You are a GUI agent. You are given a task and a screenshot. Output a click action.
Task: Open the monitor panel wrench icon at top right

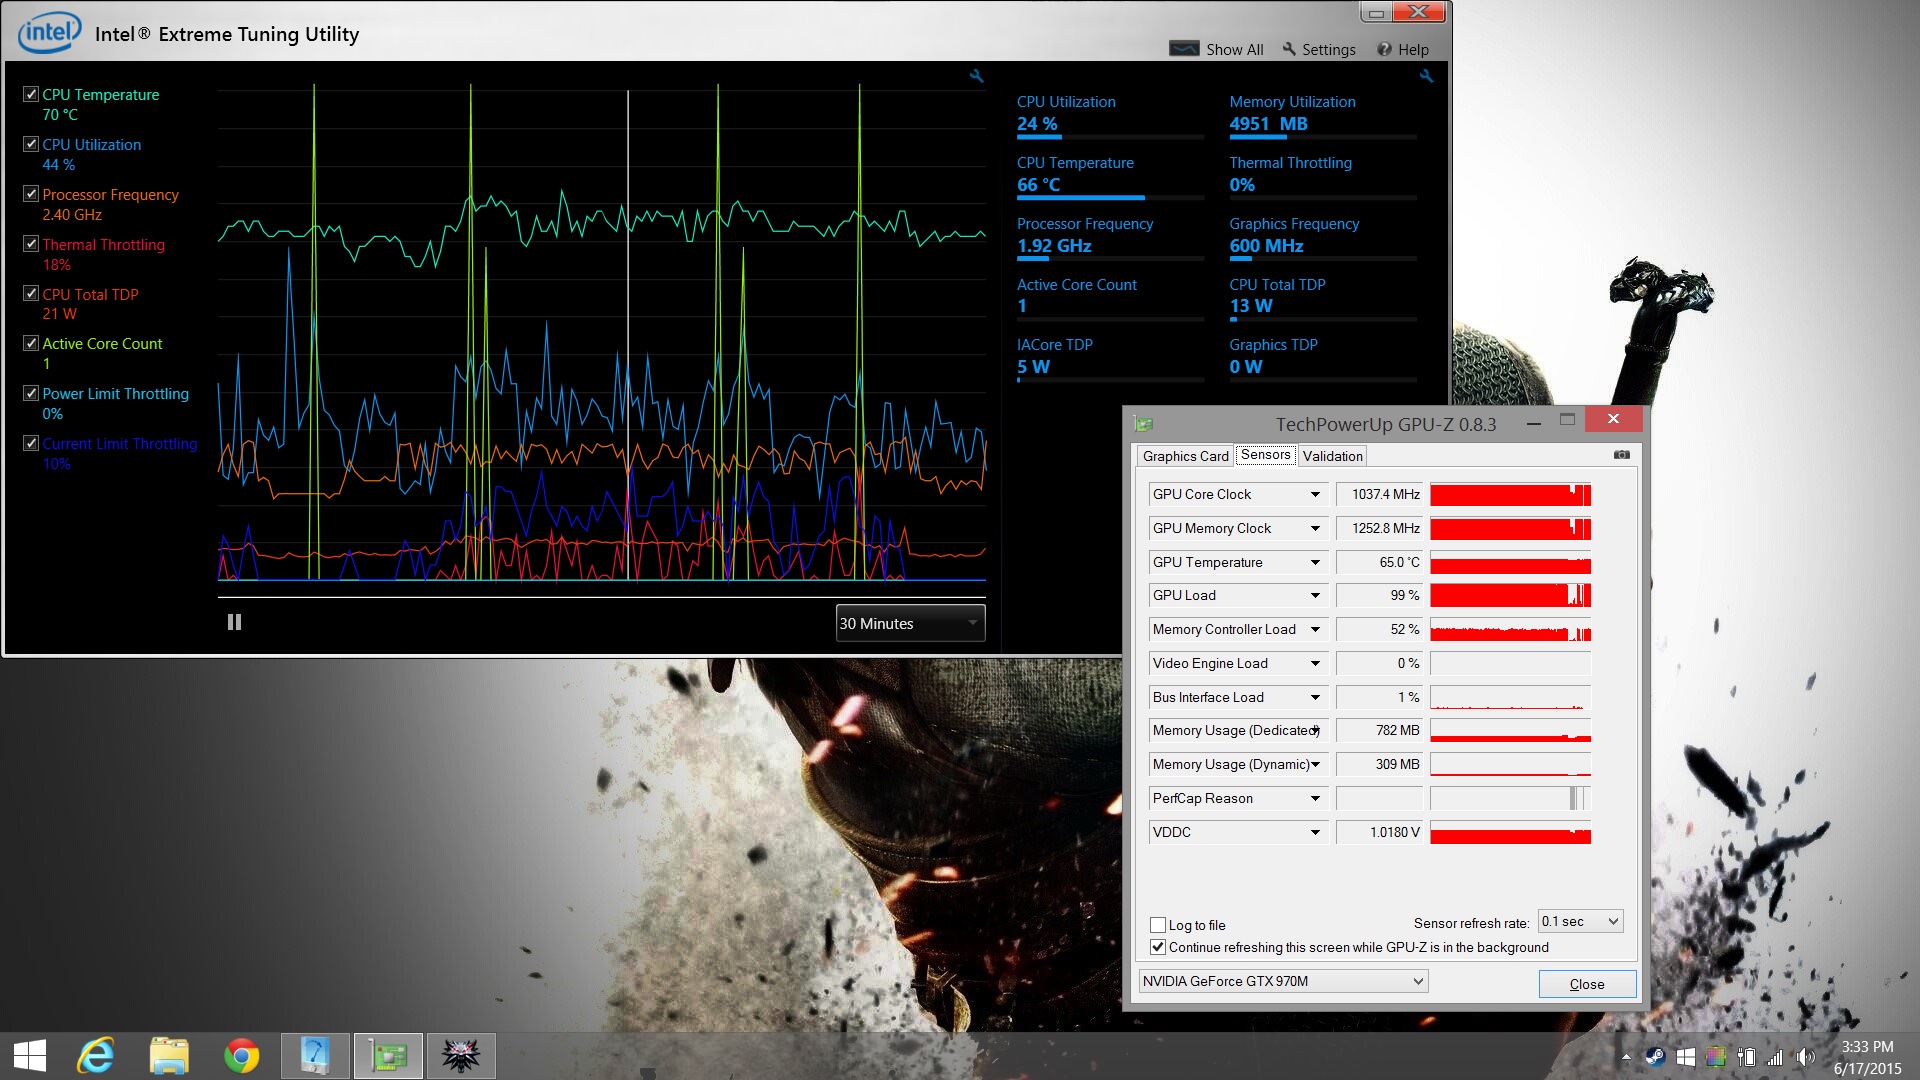(1426, 76)
